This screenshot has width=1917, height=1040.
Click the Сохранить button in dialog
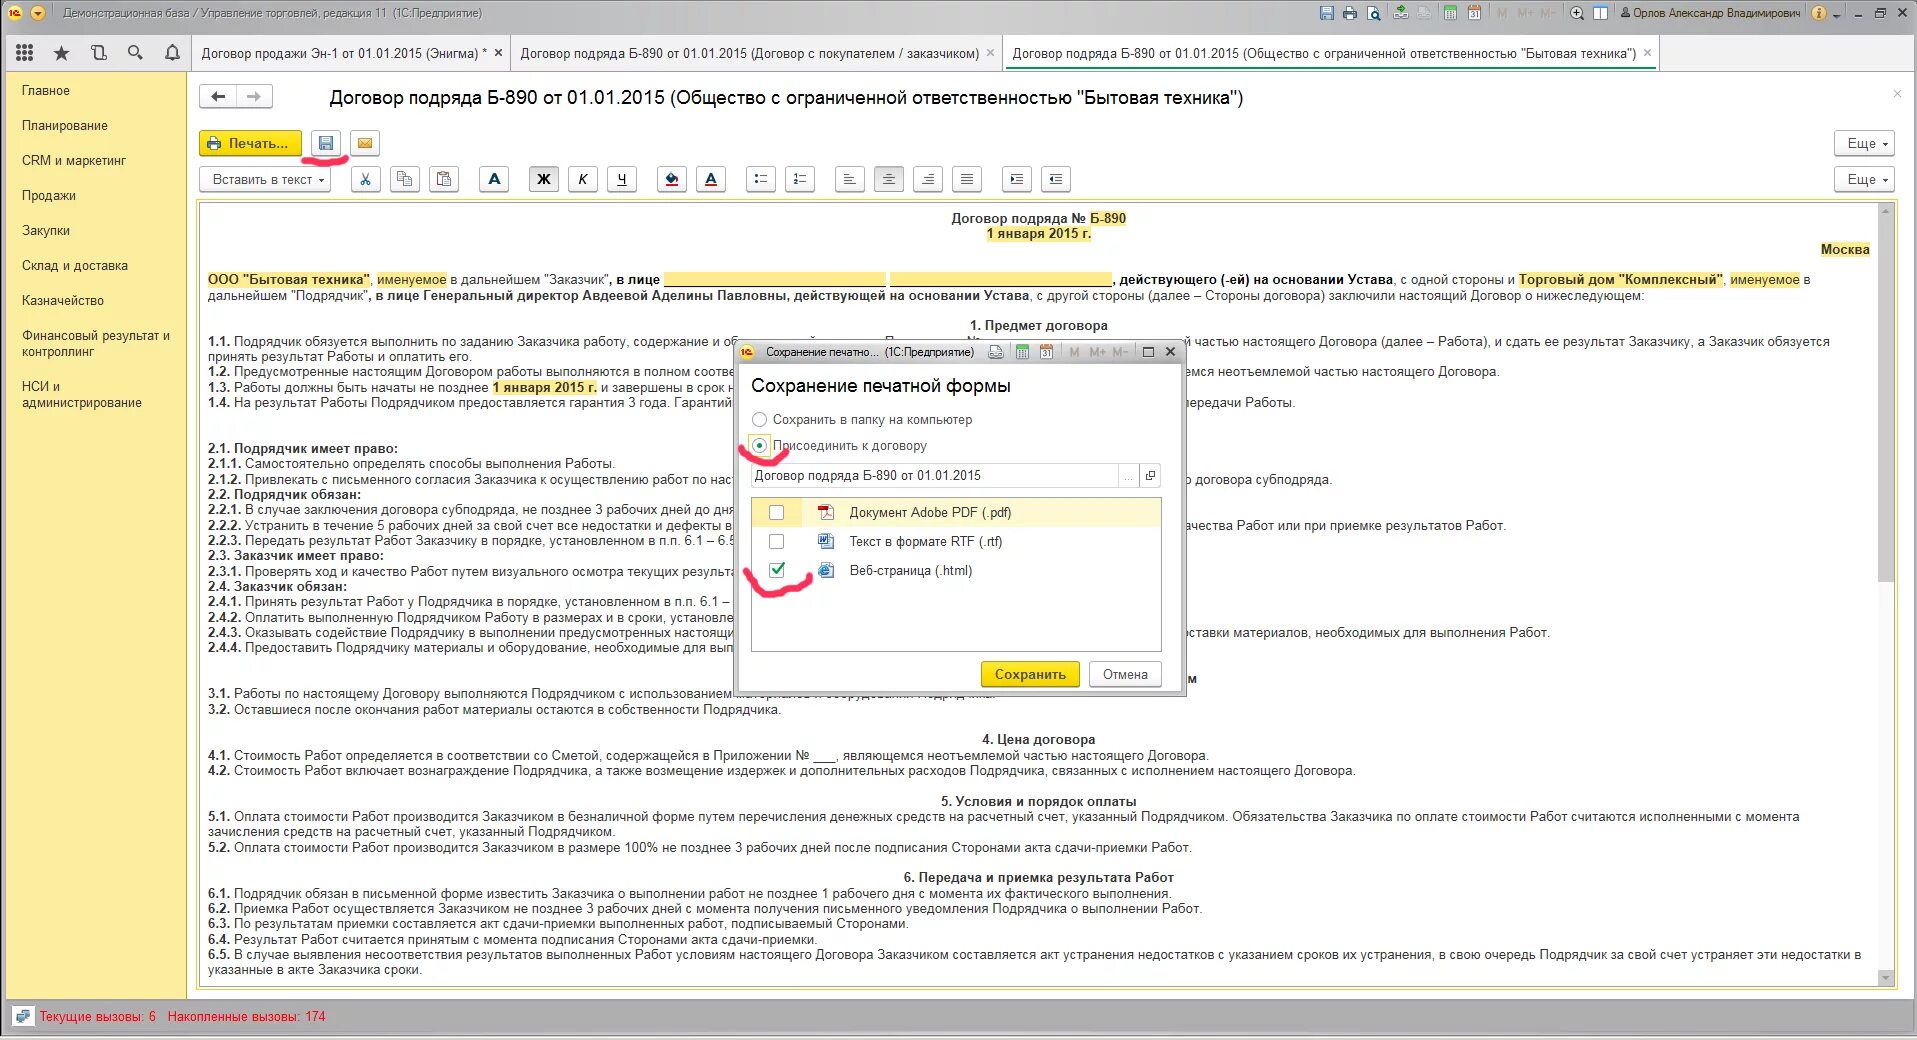point(1030,675)
